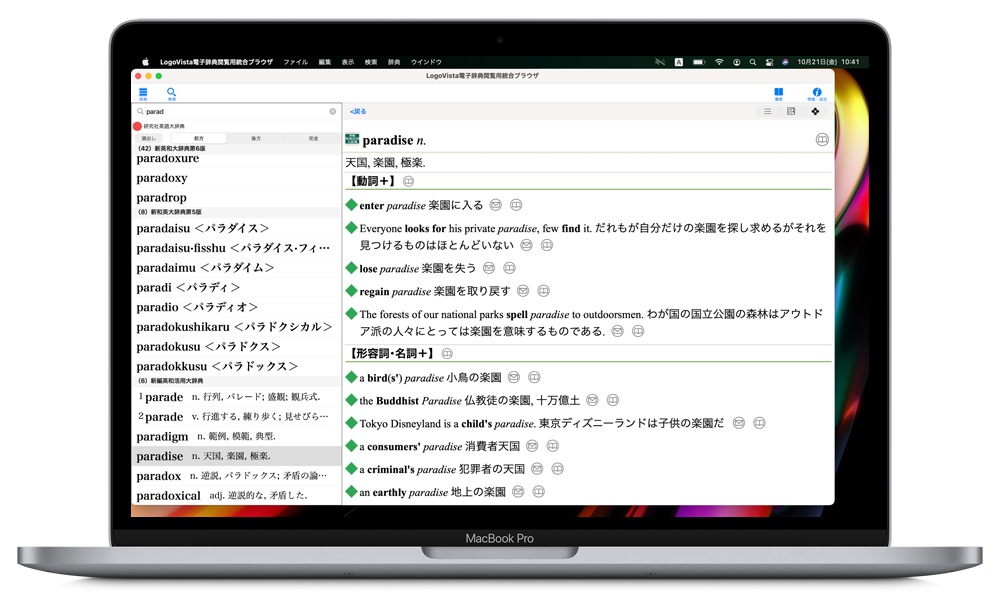This screenshot has height=600, width=1000.
Task: Click the (6) 新編英和活用大辞典 group header
Action: point(236,381)
